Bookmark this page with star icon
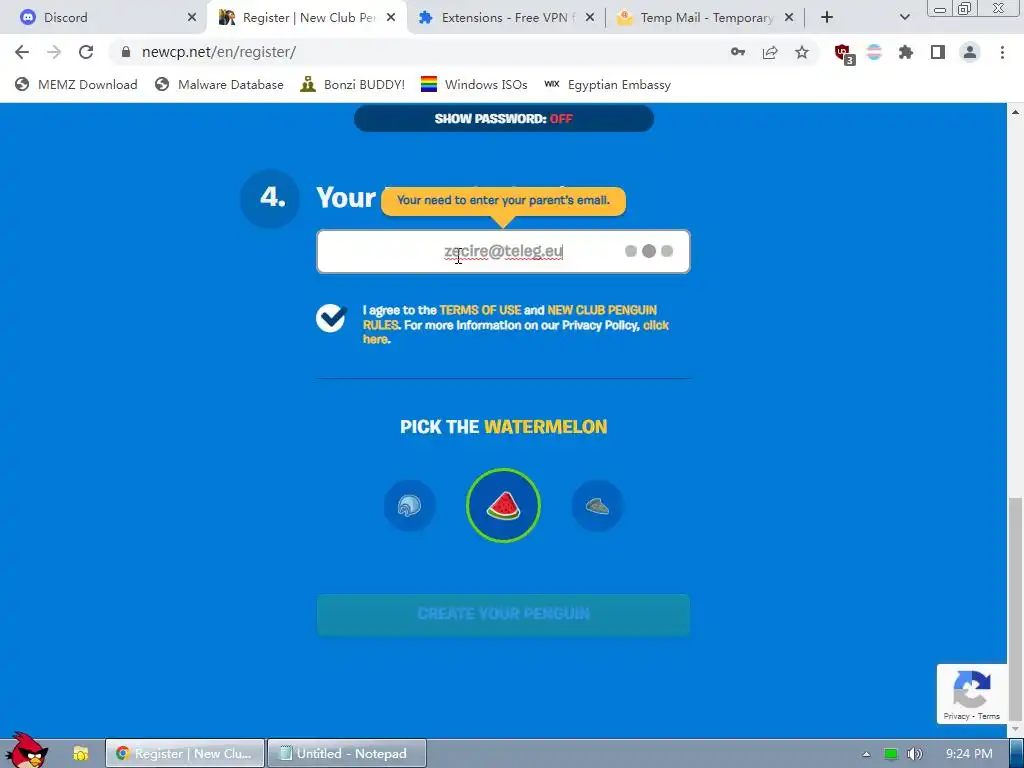This screenshot has height=768, width=1024. click(802, 52)
